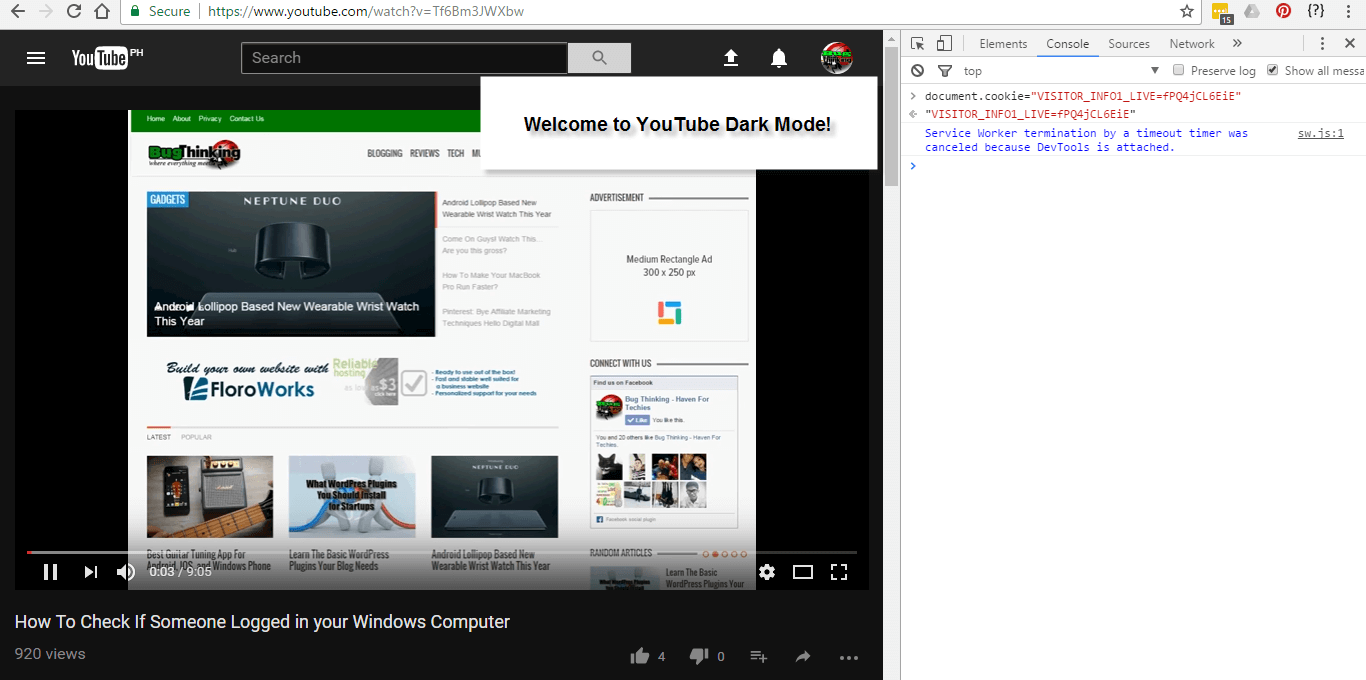Screen dimensions: 1366x680
Task: Bookmark this page with the star icon
Action: [x=1187, y=12]
